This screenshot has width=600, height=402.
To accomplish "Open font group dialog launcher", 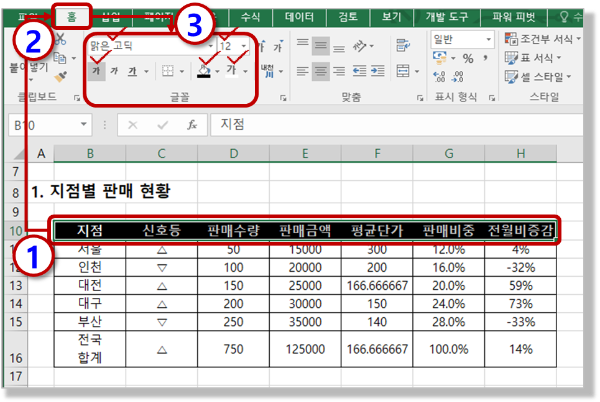I will tap(283, 99).
